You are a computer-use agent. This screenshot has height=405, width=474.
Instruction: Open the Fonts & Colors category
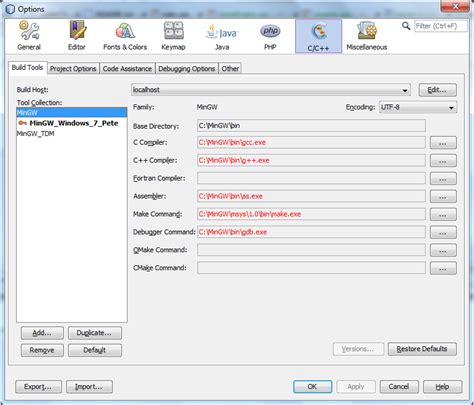(x=125, y=36)
